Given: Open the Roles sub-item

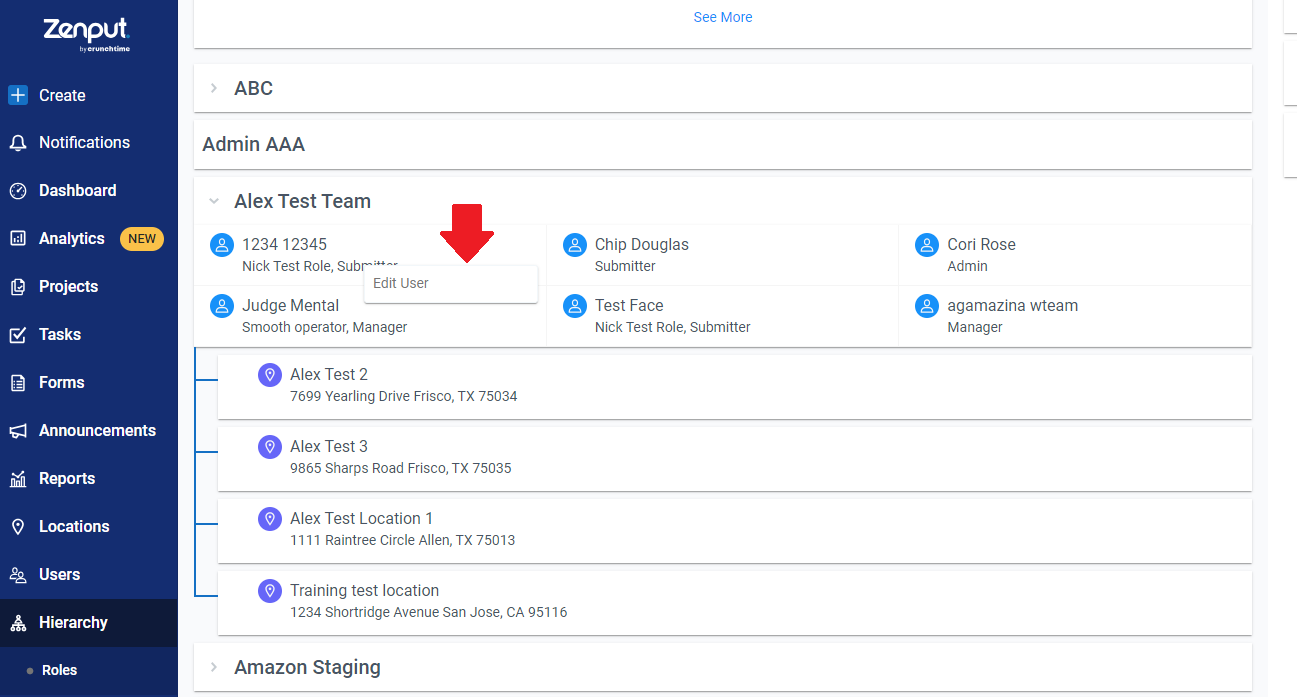Looking at the screenshot, I should coord(59,670).
